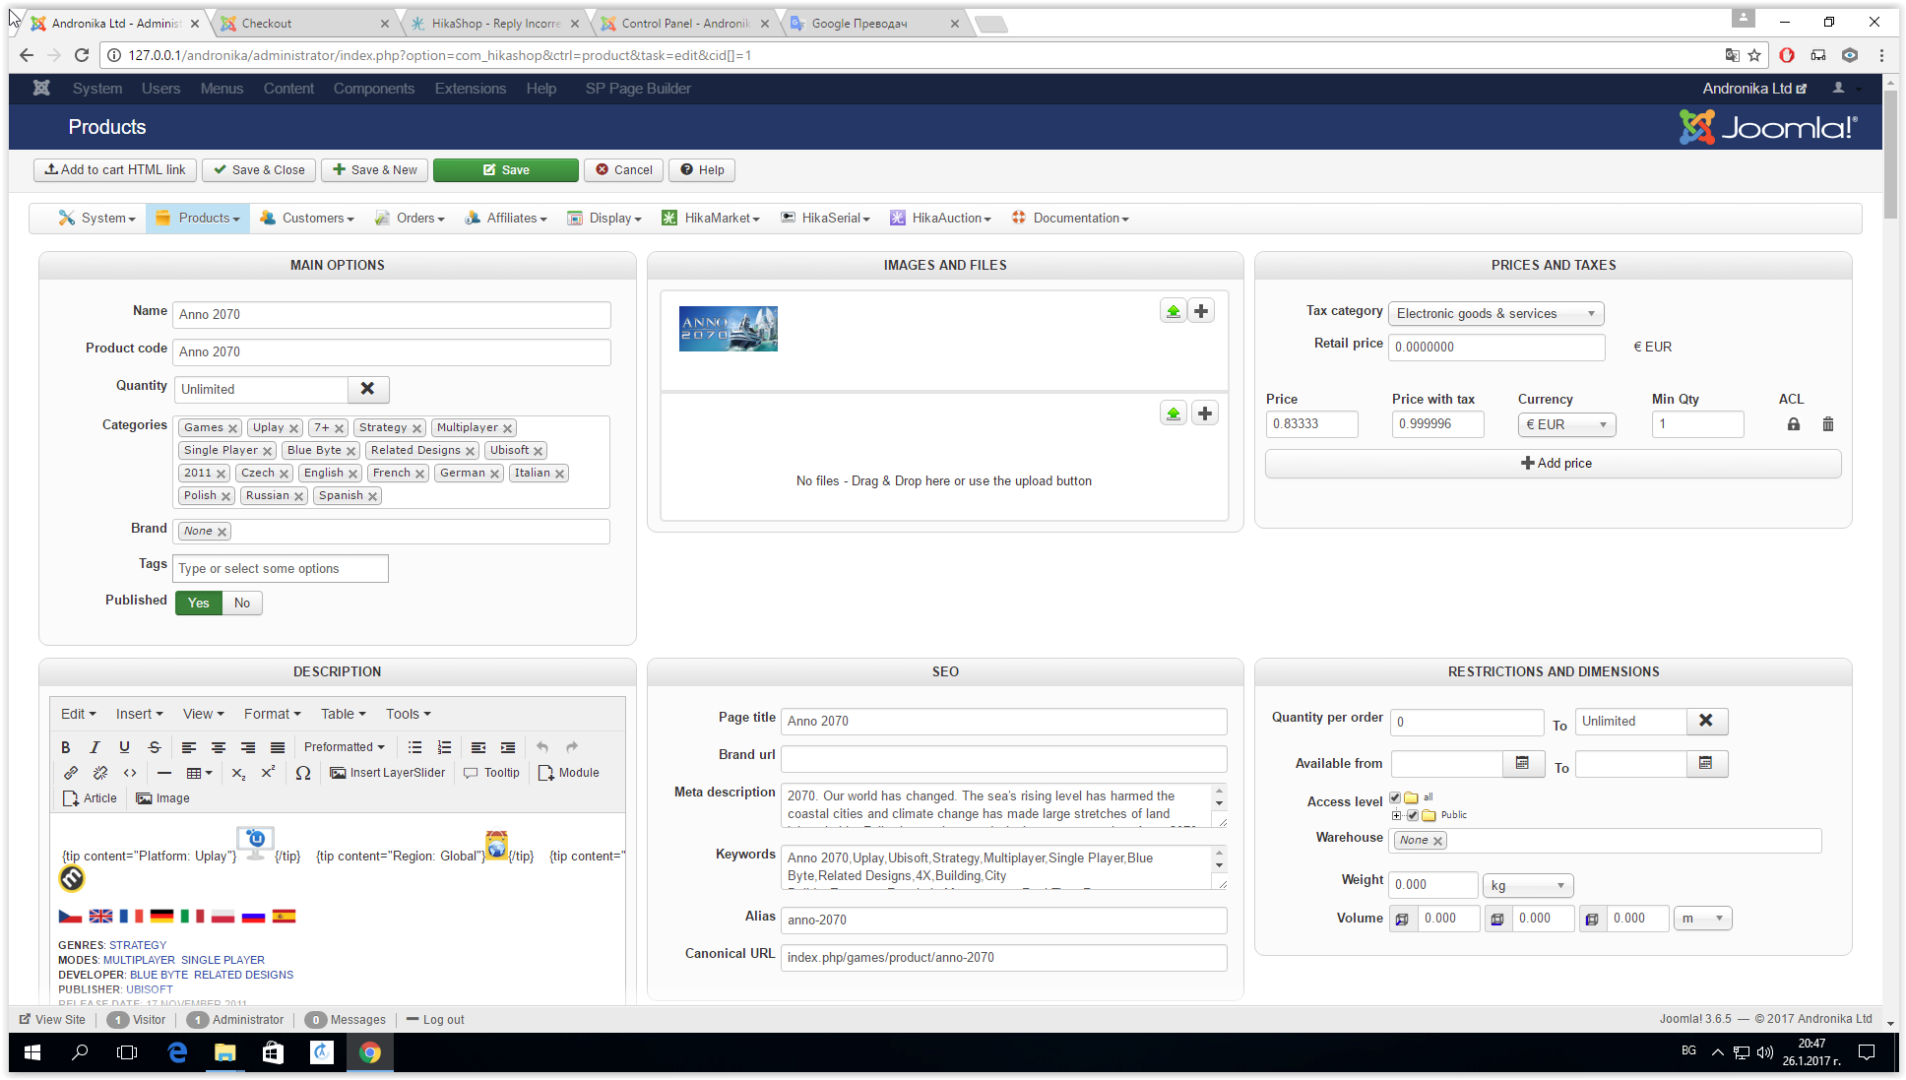Viewport: 1906px width, 1080px height.
Task: Expand the HikaShop Orders dropdown menu
Action: click(x=409, y=218)
